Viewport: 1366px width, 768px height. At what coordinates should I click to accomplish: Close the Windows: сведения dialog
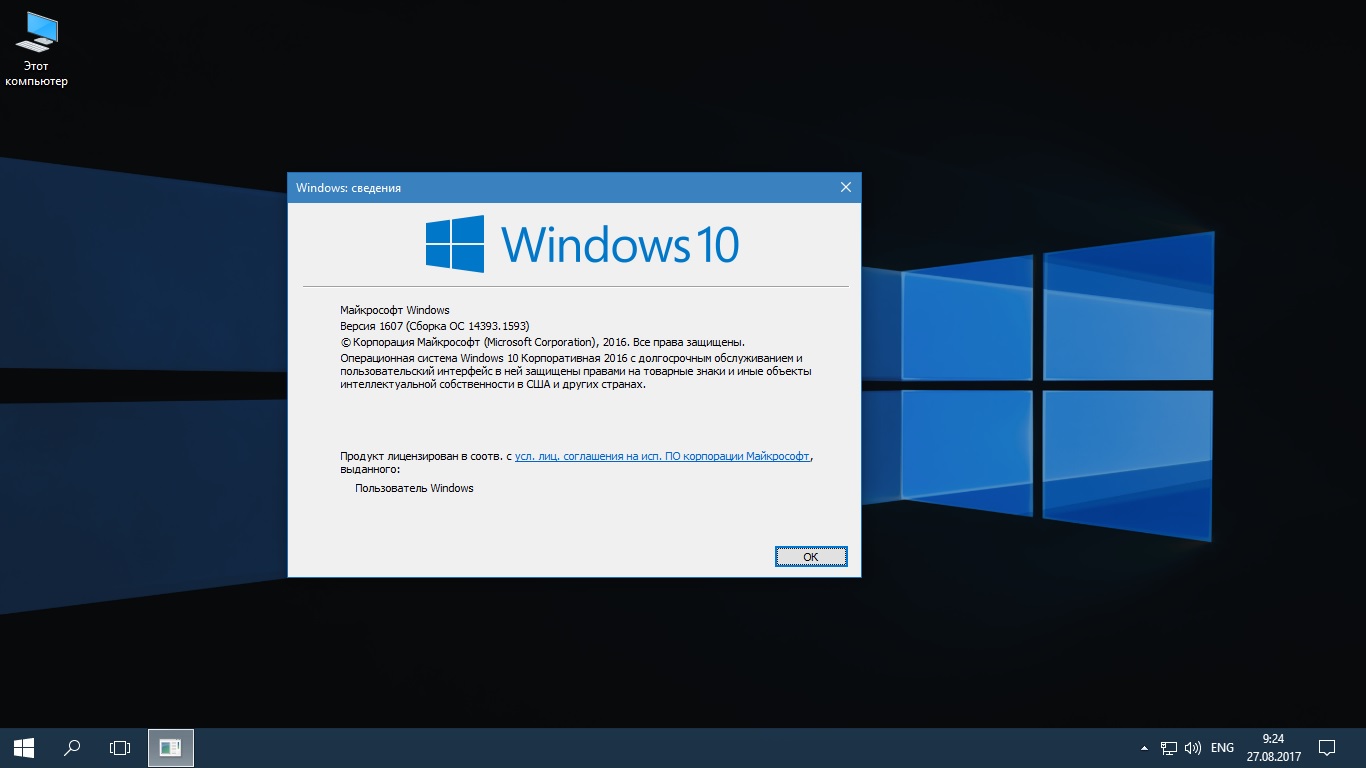846,187
